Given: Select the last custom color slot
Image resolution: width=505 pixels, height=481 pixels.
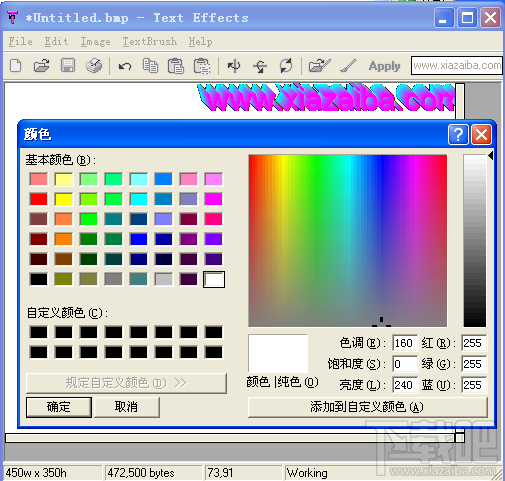Looking at the screenshot, I should pos(214,352).
